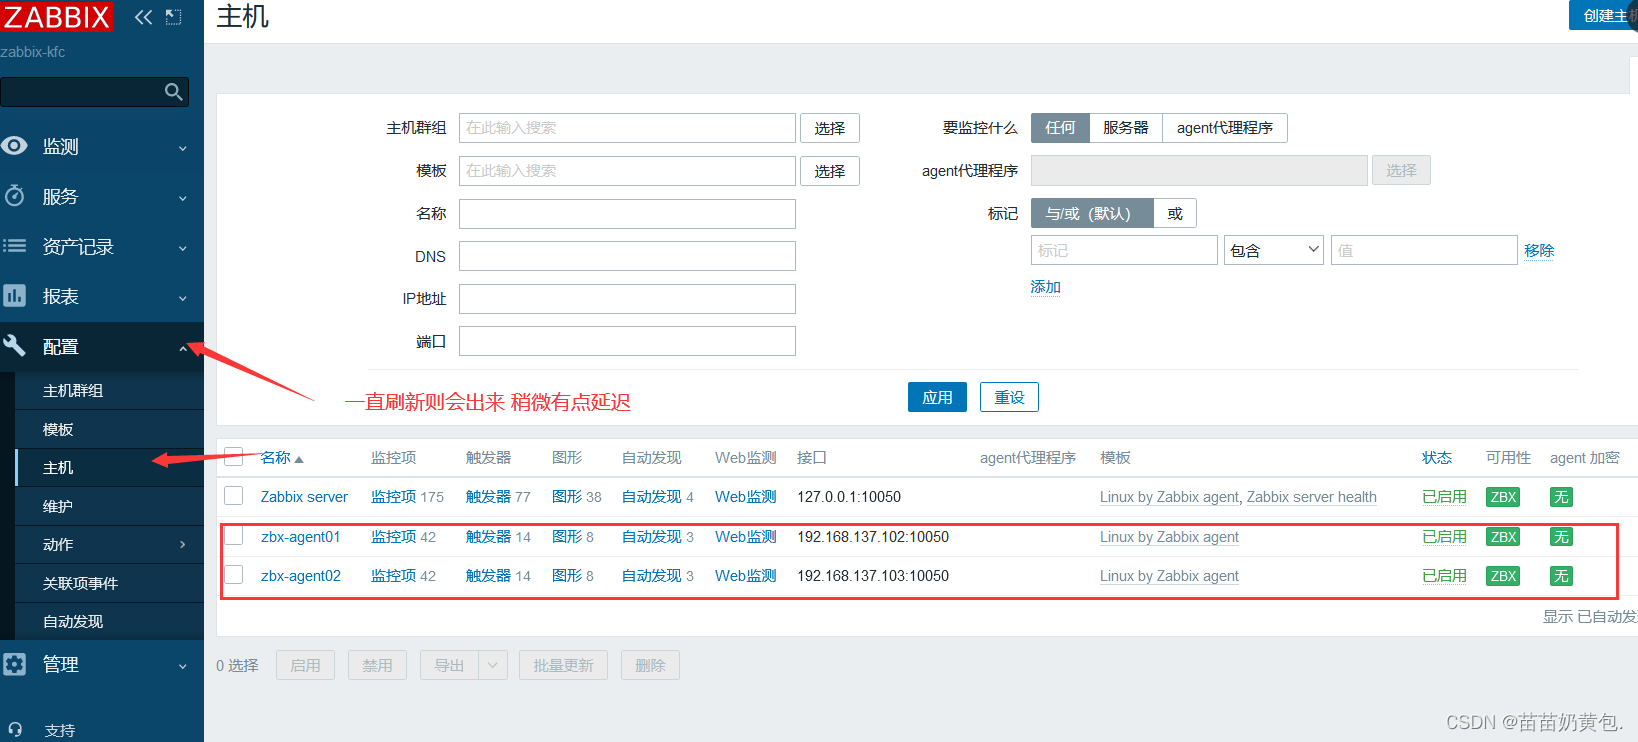The height and width of the screenshot is (742, 1638).
Task: Click the 主机群组 search field
Action: [627, 128]
